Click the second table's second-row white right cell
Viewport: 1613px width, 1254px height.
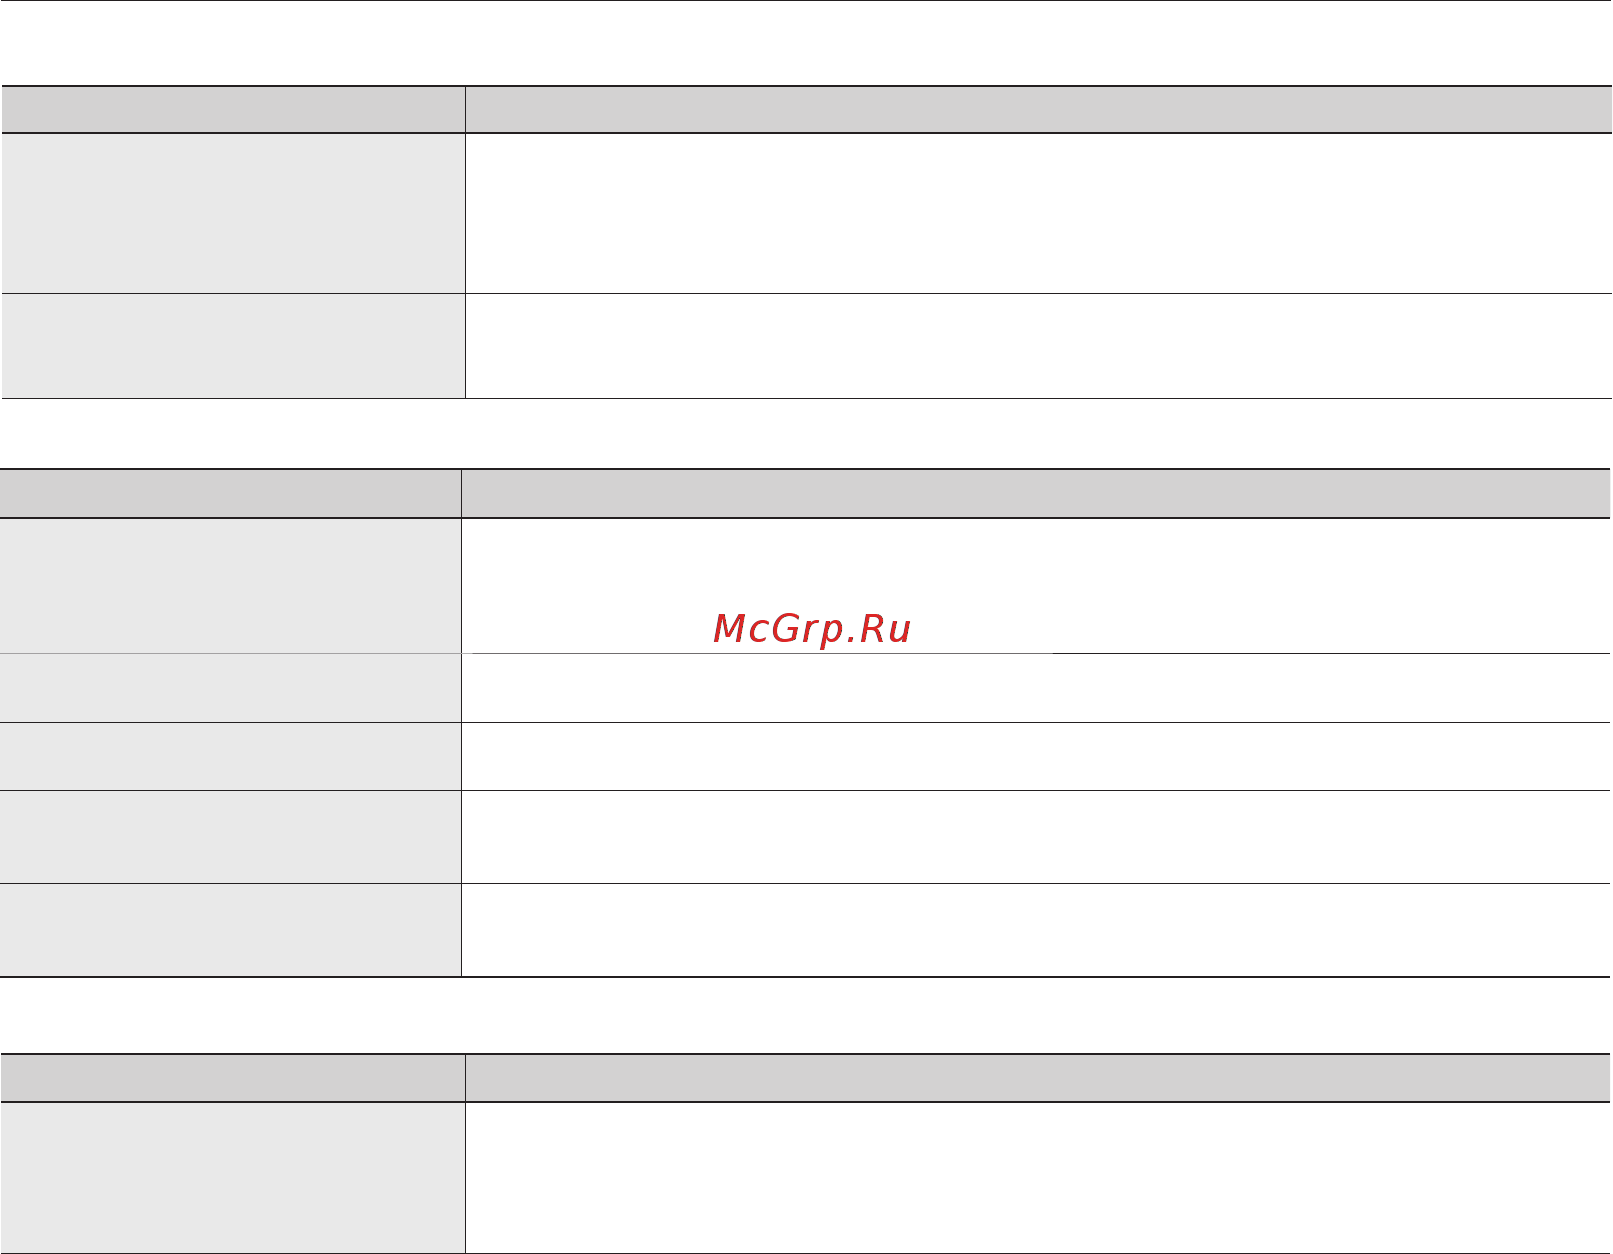pos(1037,688)
